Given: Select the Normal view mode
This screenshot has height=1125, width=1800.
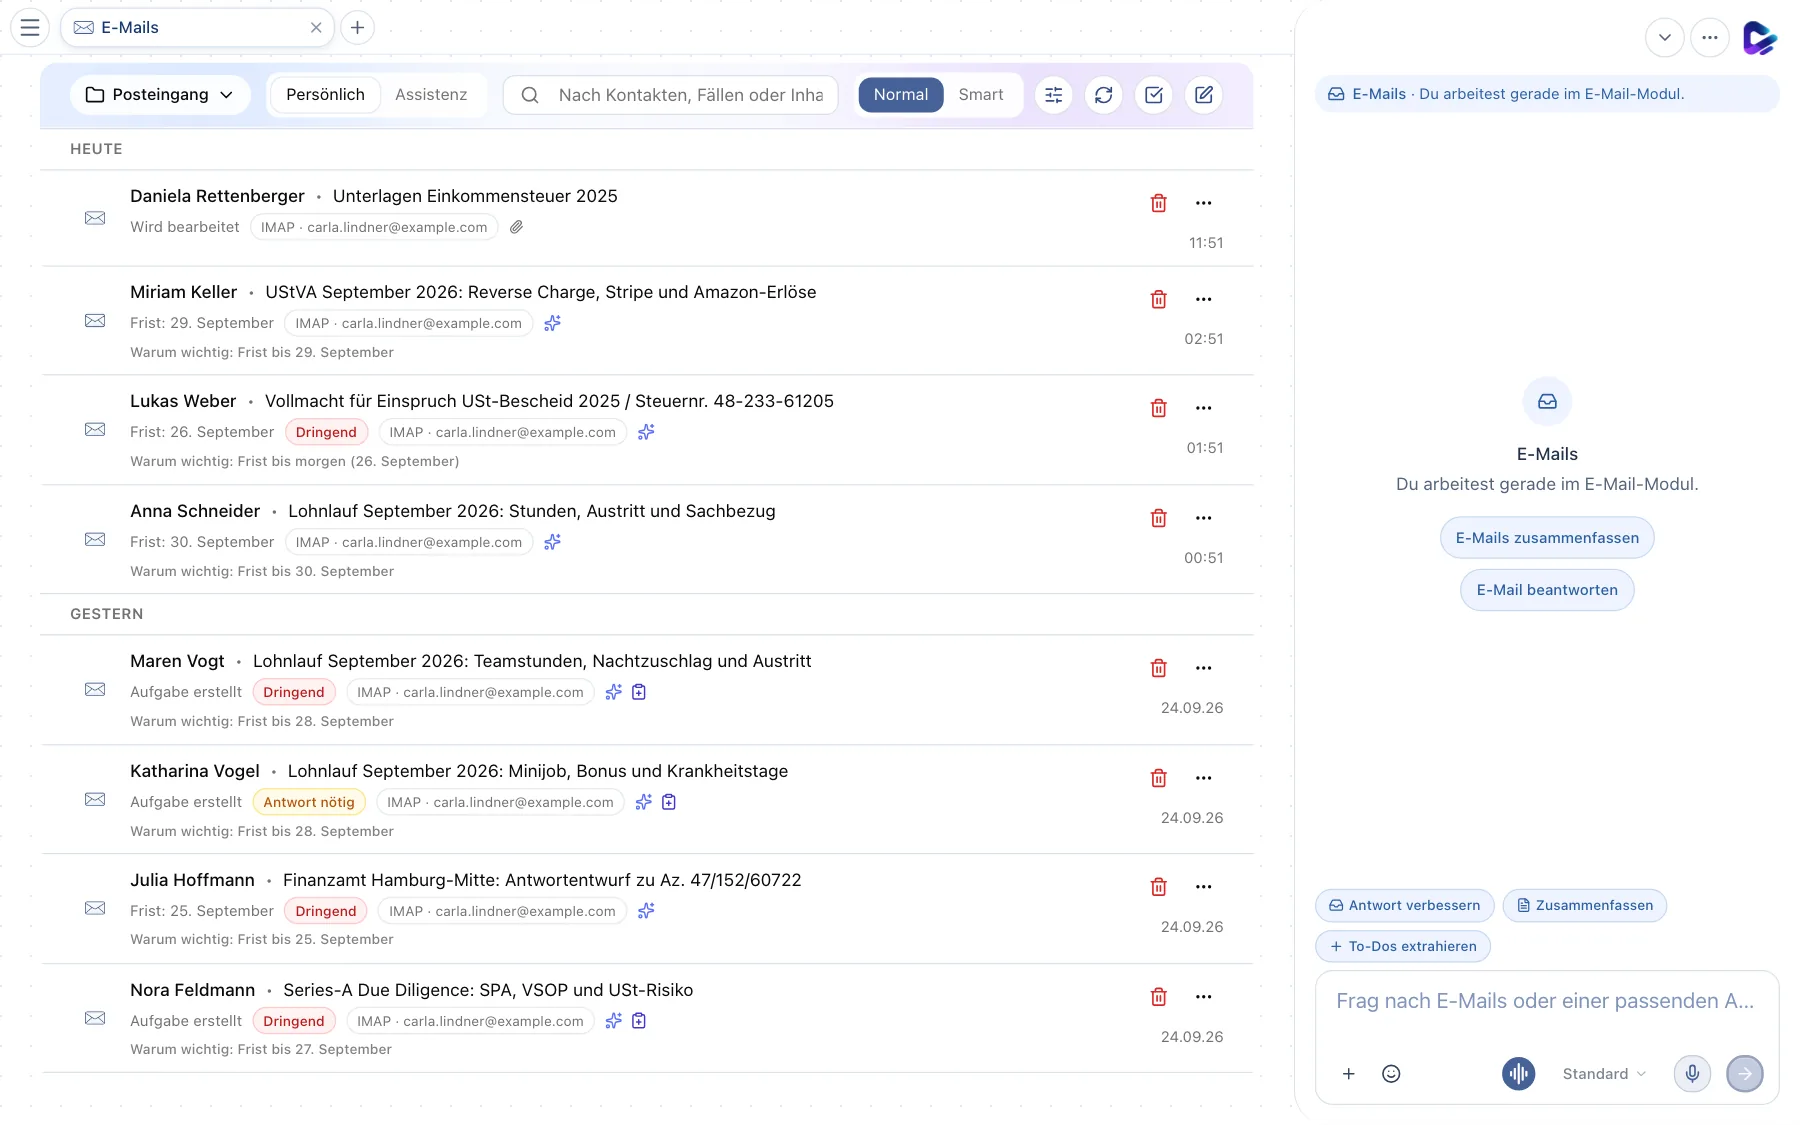Looking at the screenshot, I should tap(901, 95).
